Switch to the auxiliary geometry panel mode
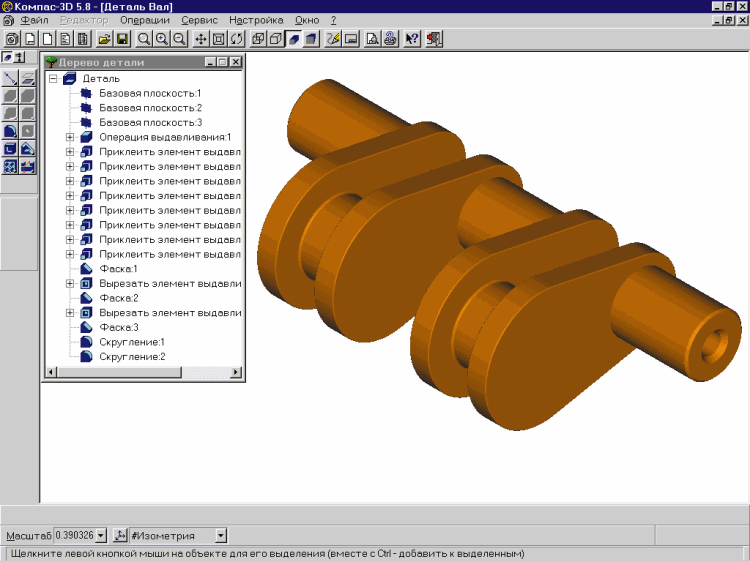Image resolution: width=750 pixels, height=562 pixels. pyautogui.click(x=20, y=57)
